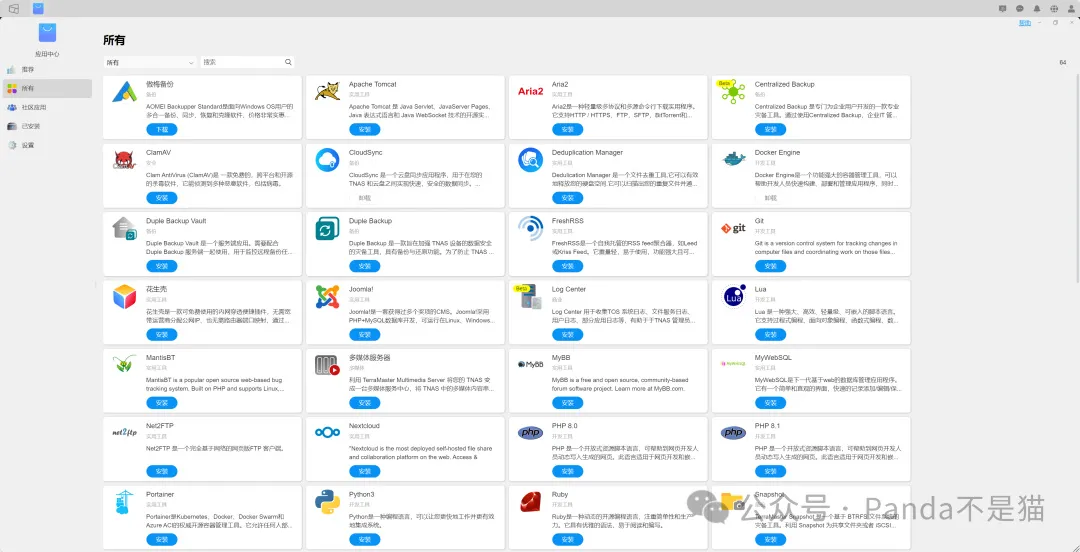Click the 多媒体服务器 icon
The image size is (1080, 552).
pyautogui.click(x=328, y=365)
